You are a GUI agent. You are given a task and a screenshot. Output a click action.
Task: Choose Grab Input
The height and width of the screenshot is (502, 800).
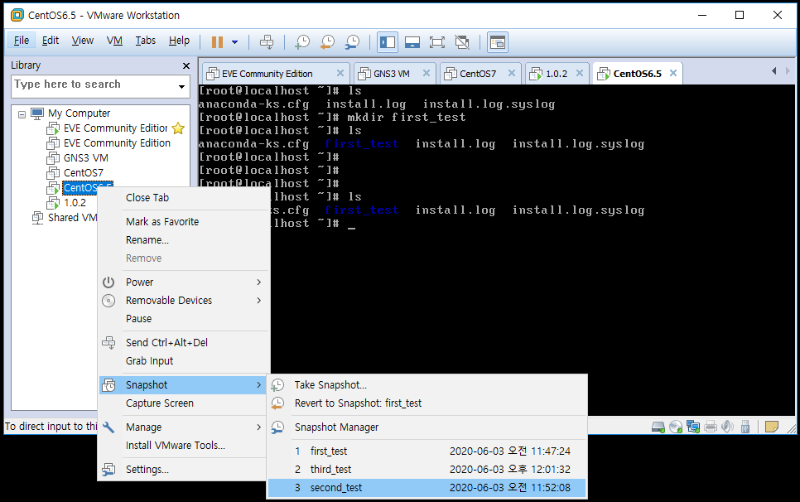184,361
